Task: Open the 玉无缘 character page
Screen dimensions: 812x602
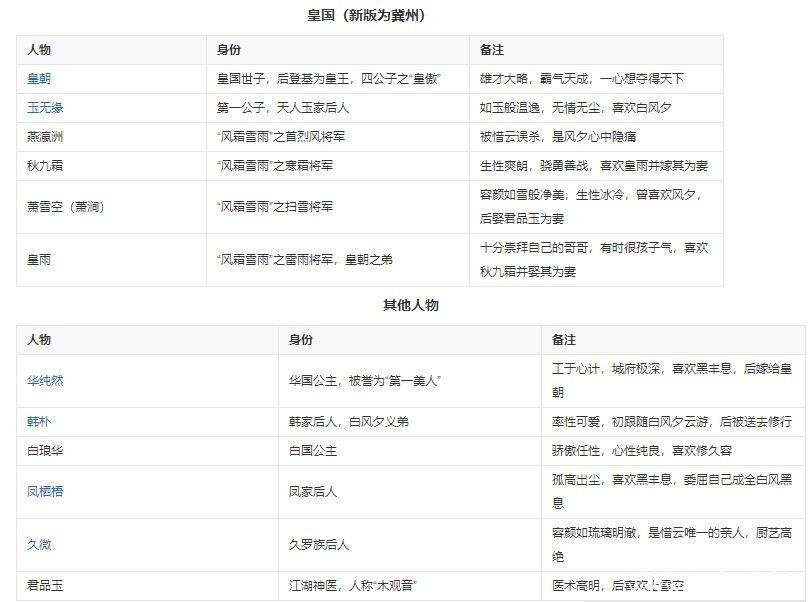Action: pyautogui.click(x=40, y=107)
